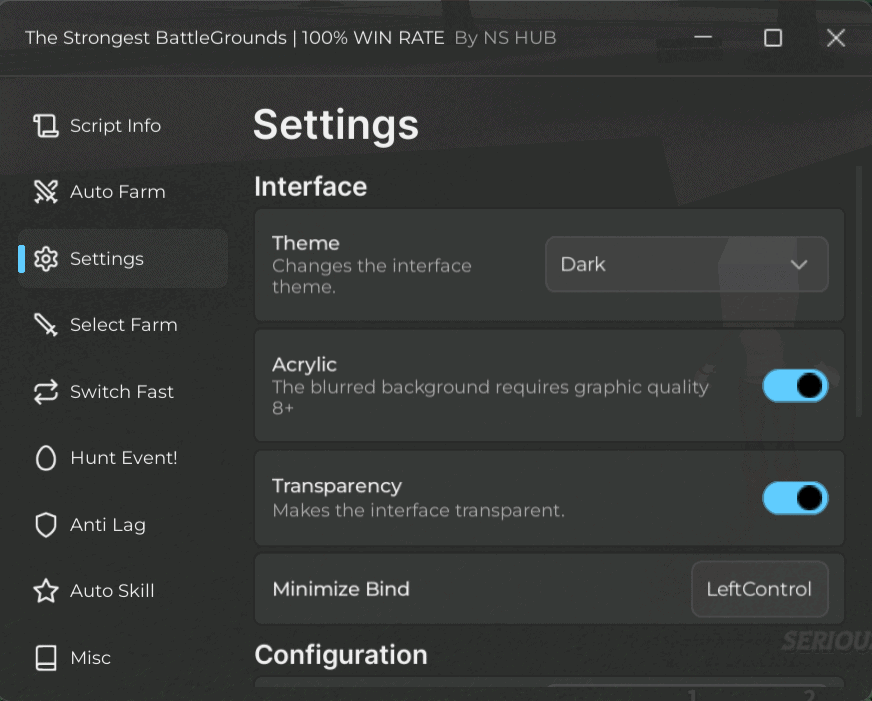This screenshot has height=701, width=872.
Task: Click 'Changes the interface theme.' description
Action: coord(371,276)
